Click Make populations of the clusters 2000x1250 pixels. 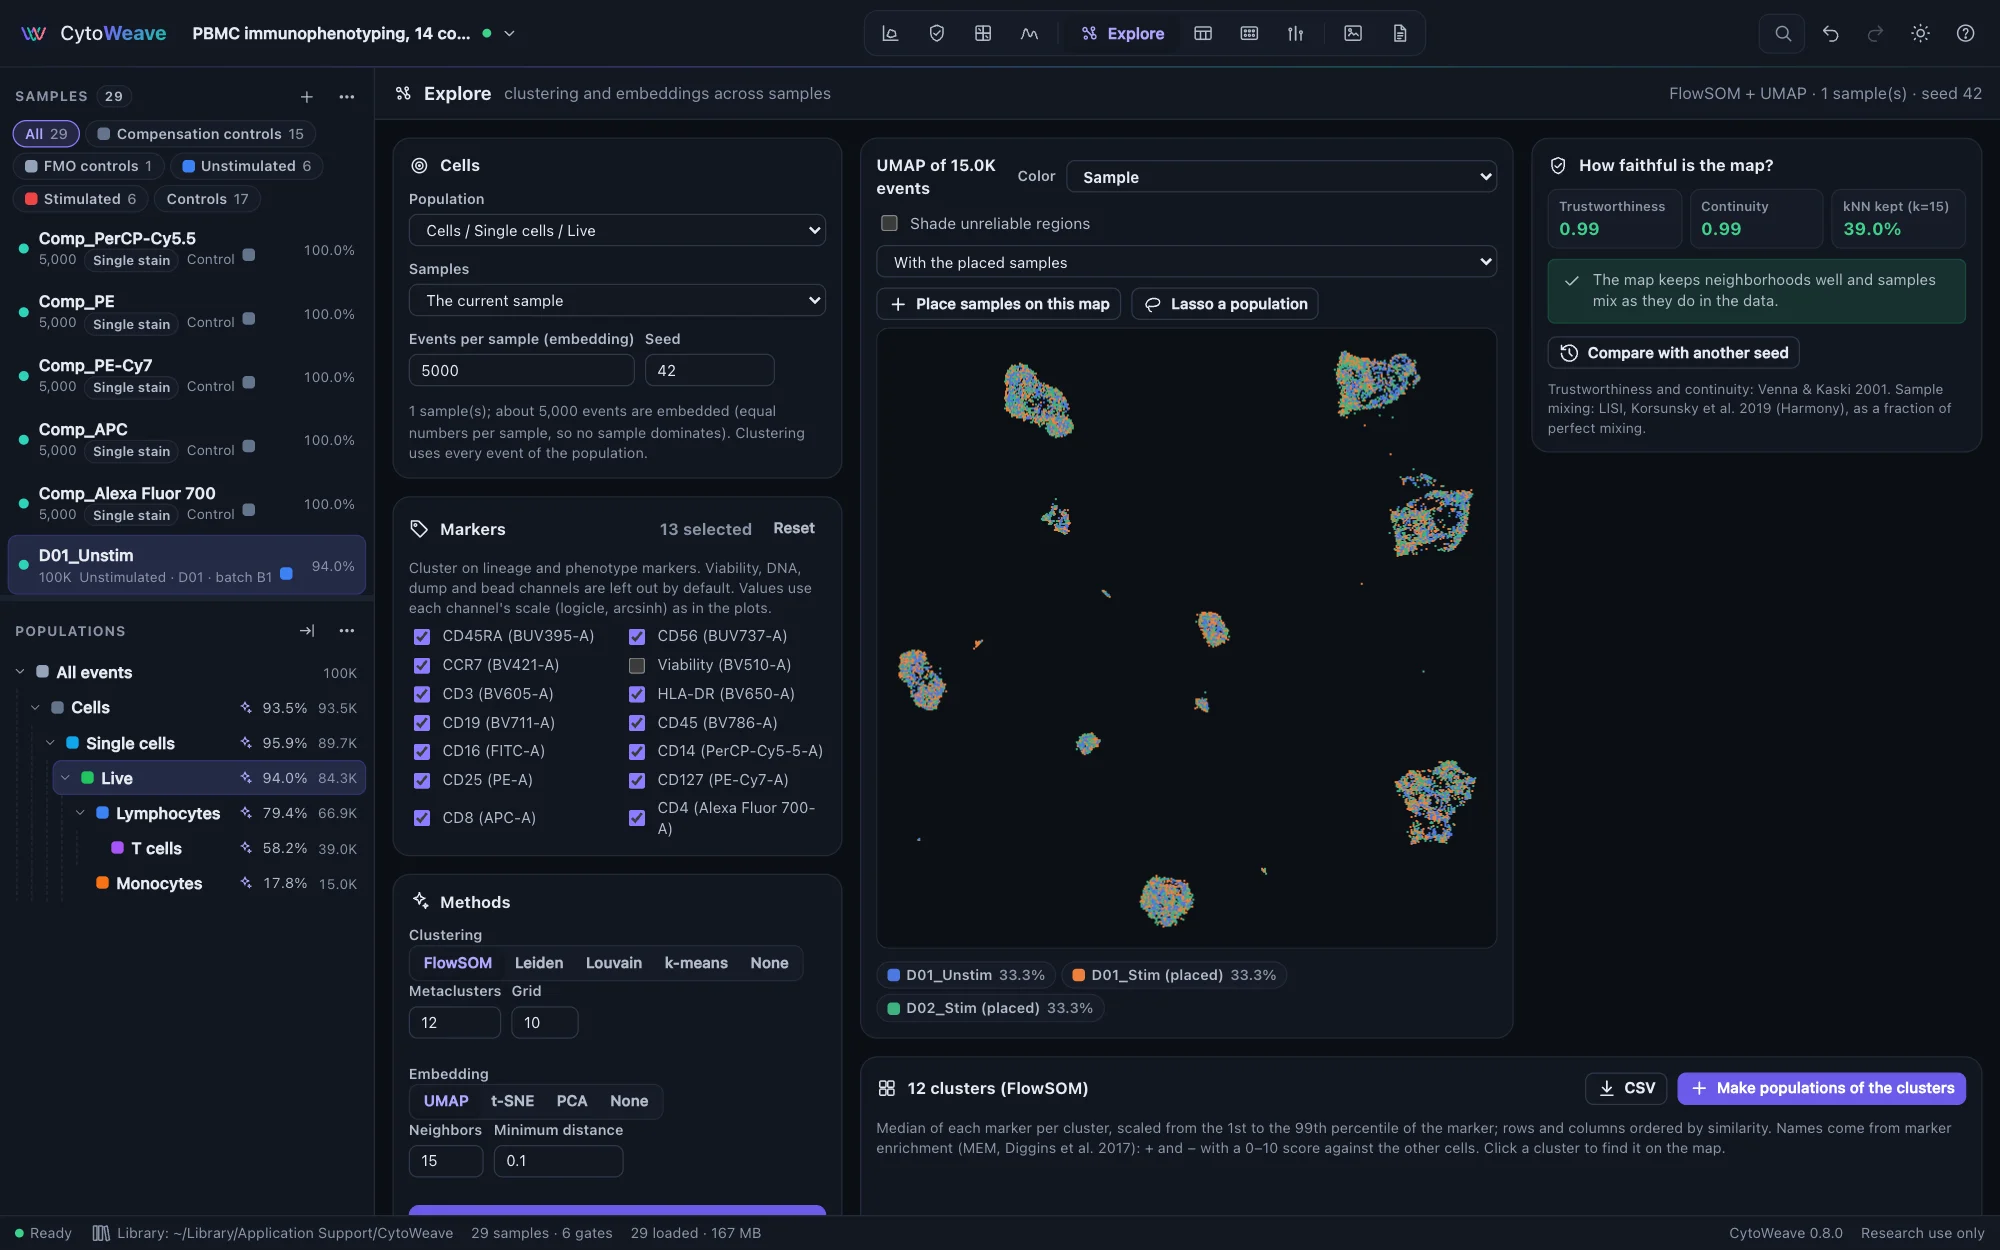tap(1821, 1088)
